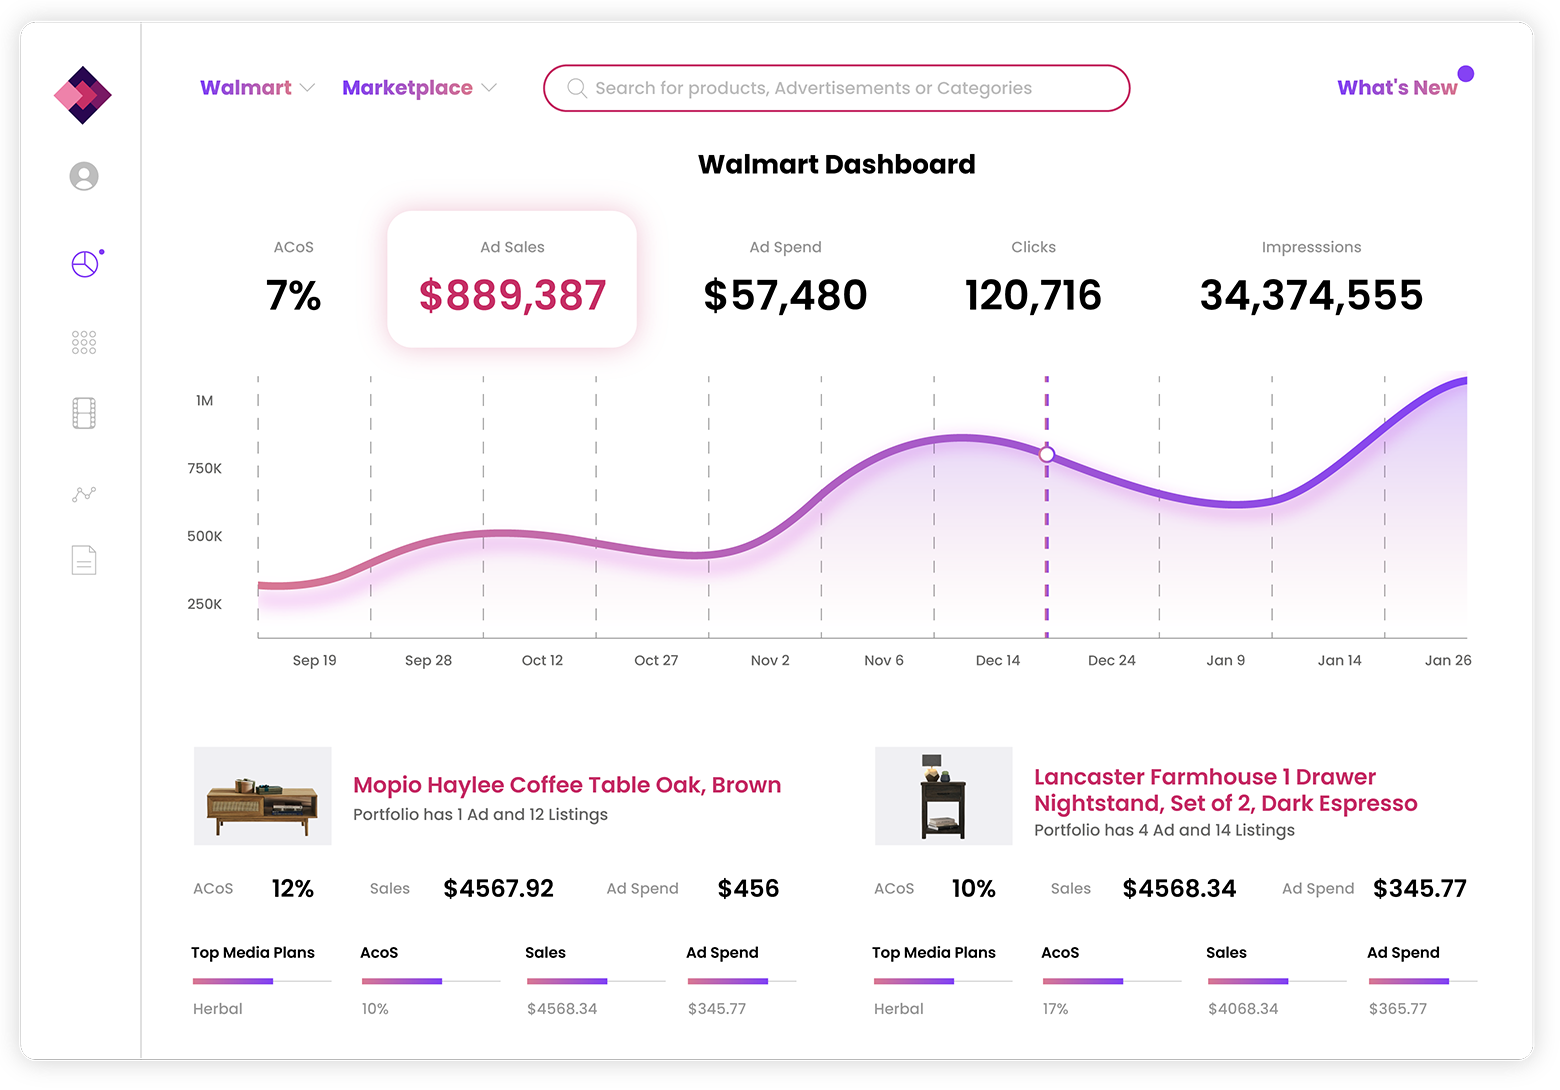
Task: Click the $365.77 ad spend table value
Action: (1398, 1008)
